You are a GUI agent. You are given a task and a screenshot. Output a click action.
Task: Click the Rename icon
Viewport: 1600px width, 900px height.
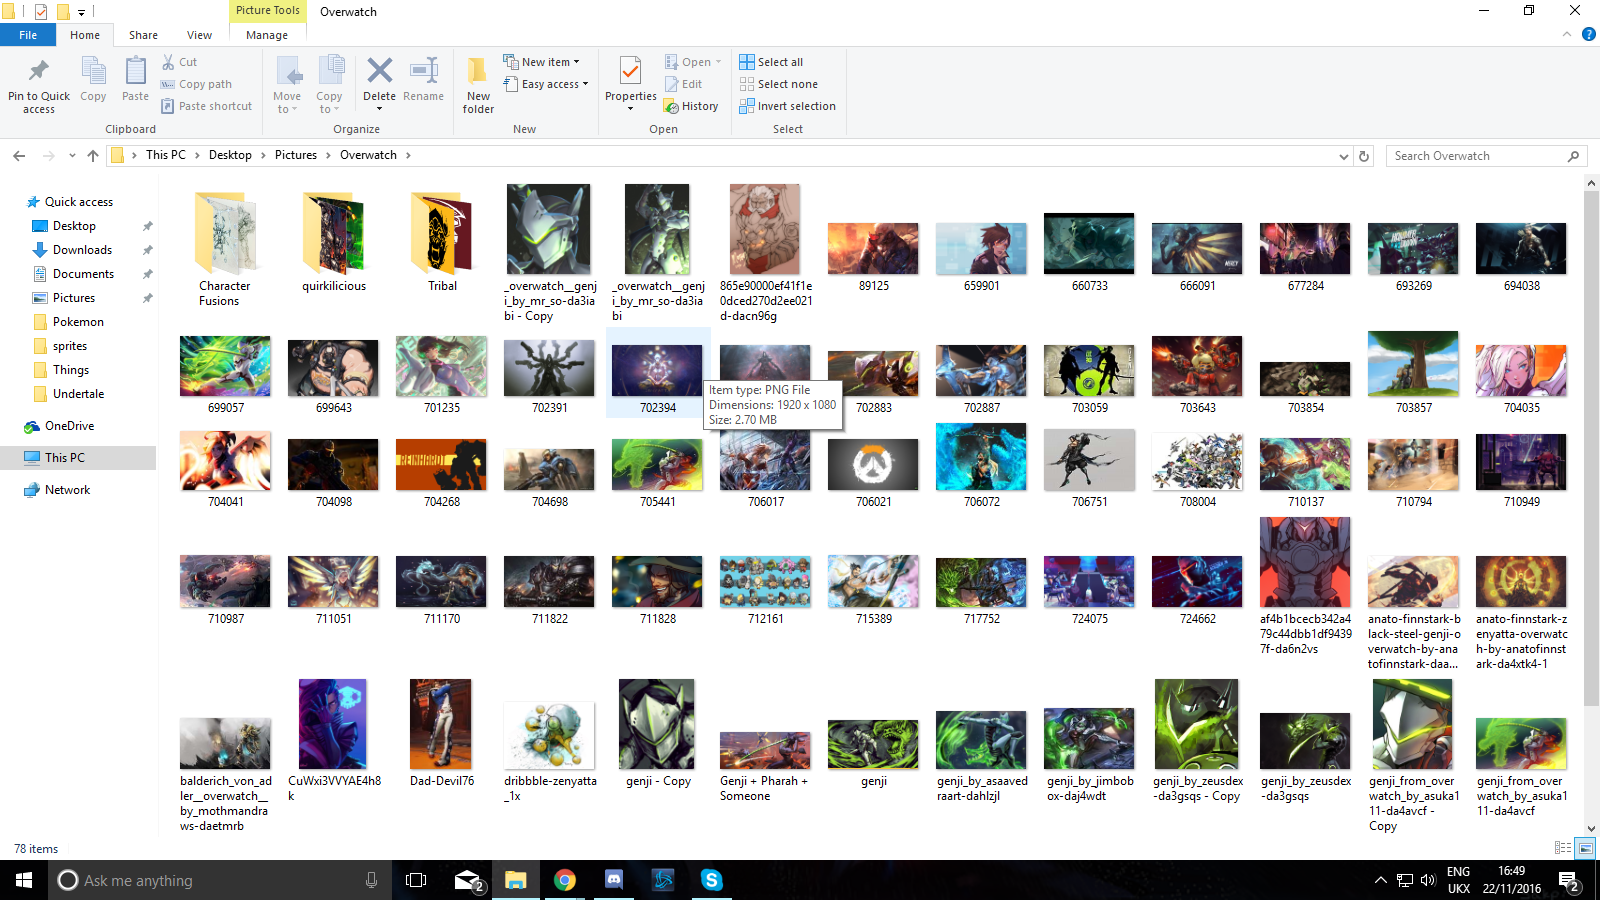(424, 70)
